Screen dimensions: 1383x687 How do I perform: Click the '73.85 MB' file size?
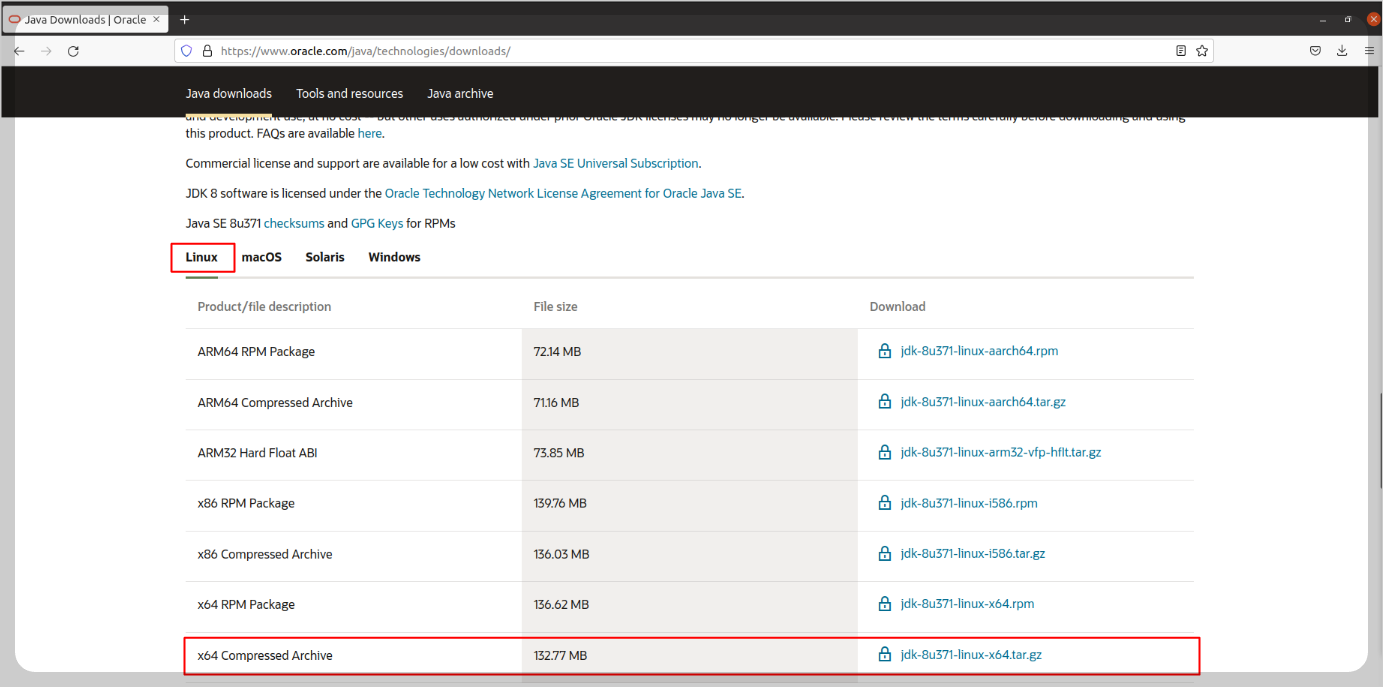(x=559, y=453)
